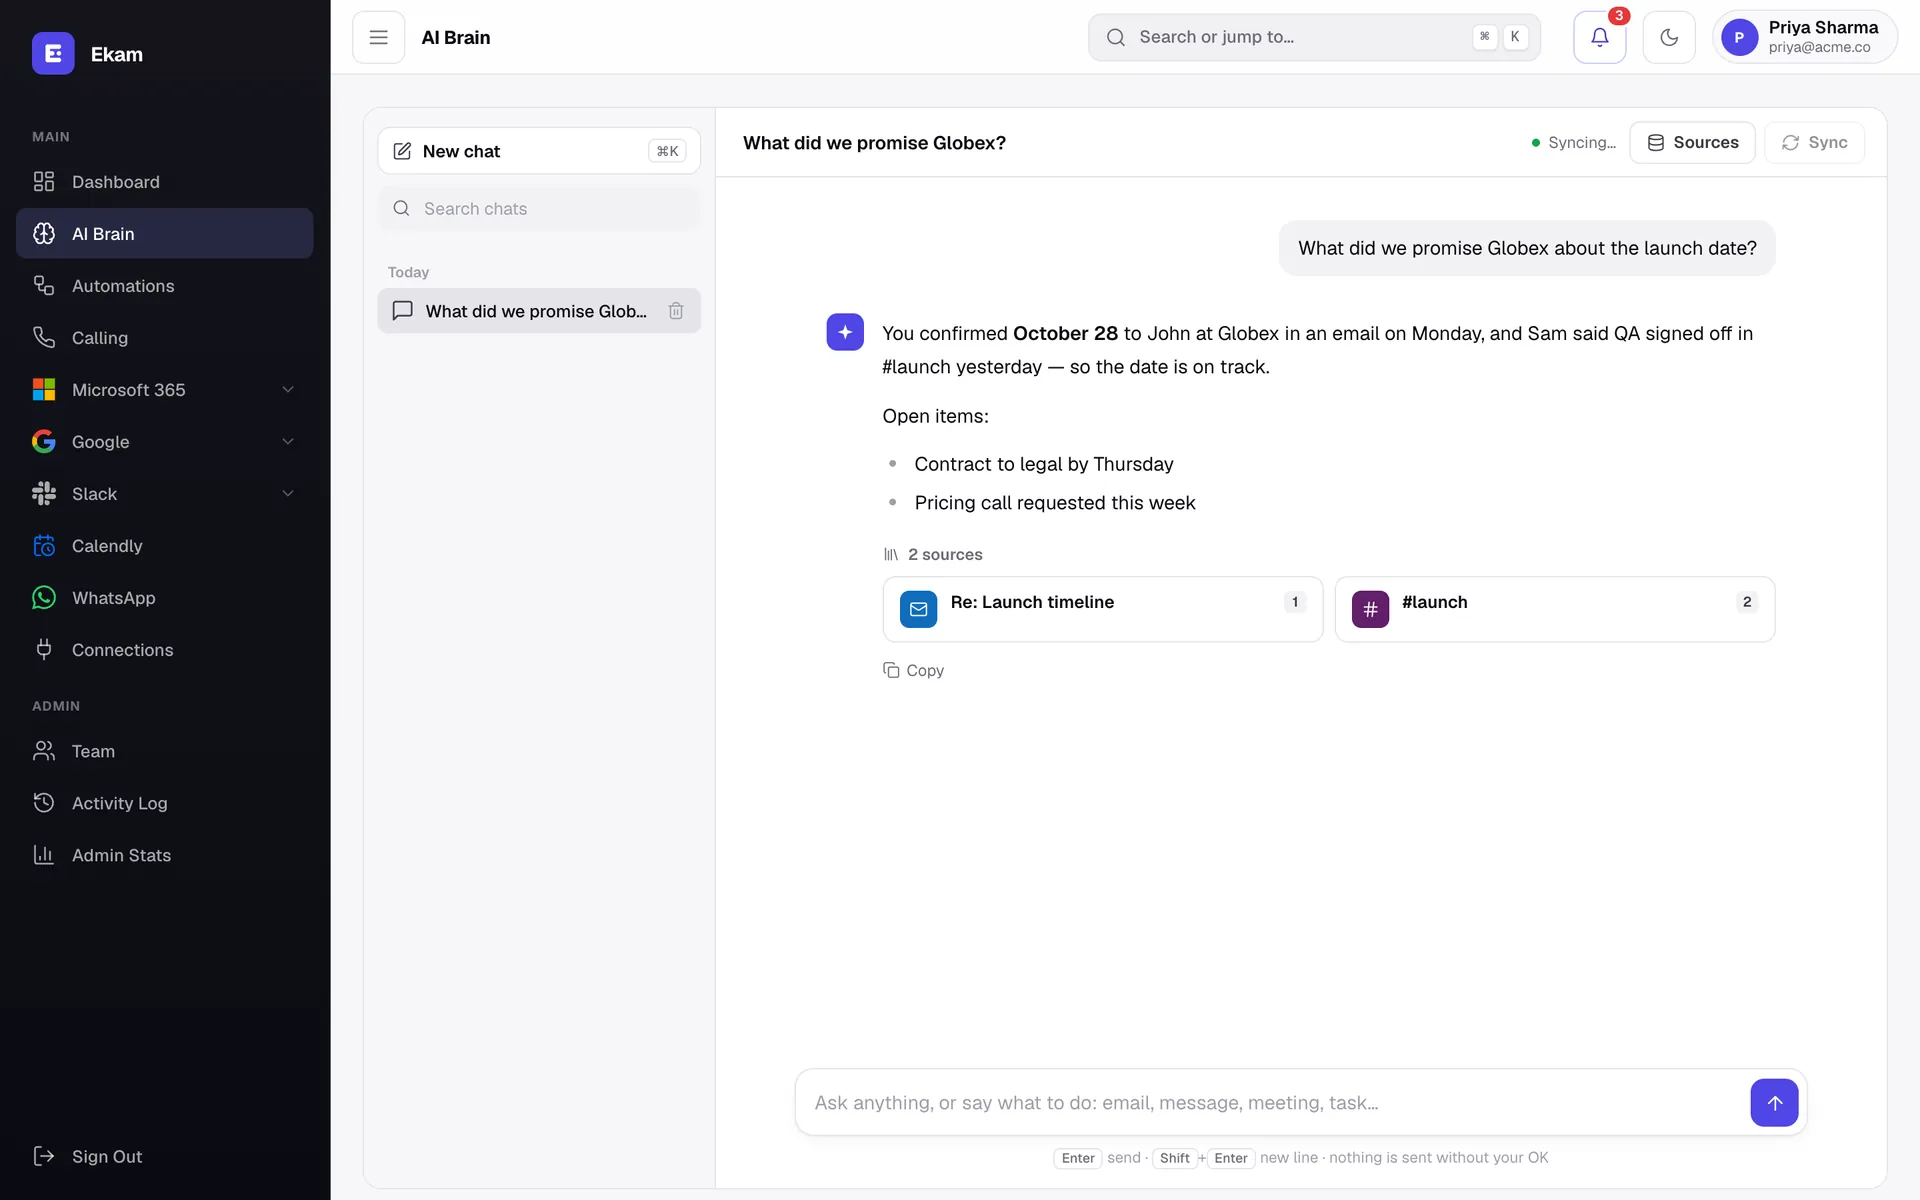Click the 'Ask anything' message input
Image resolution: width=1920 pixels, height=1200 pixels.
pyautogui.click(x=1275, y=1102)
